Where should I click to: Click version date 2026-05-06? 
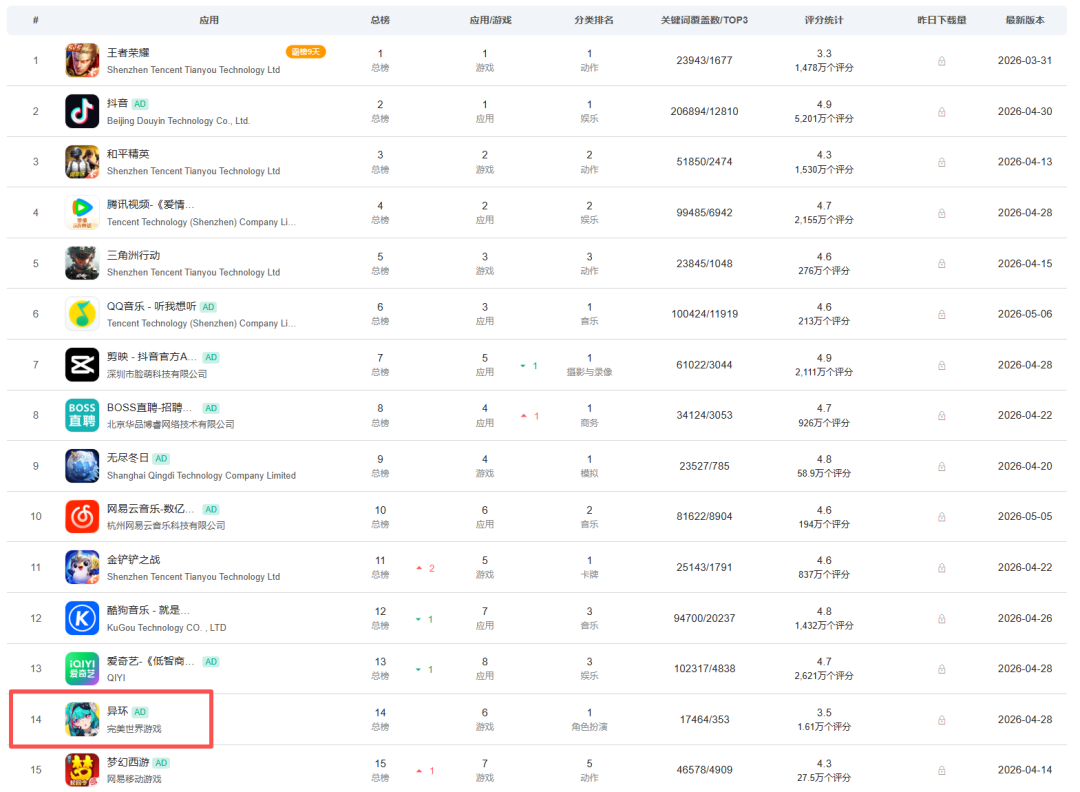pyautogui.click(x=1025, y=314)
